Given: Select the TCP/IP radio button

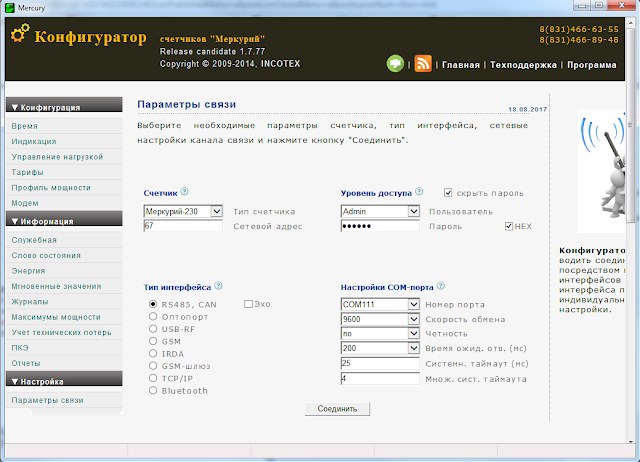Looking at the screenshot, I should click(x=153, y=378).
